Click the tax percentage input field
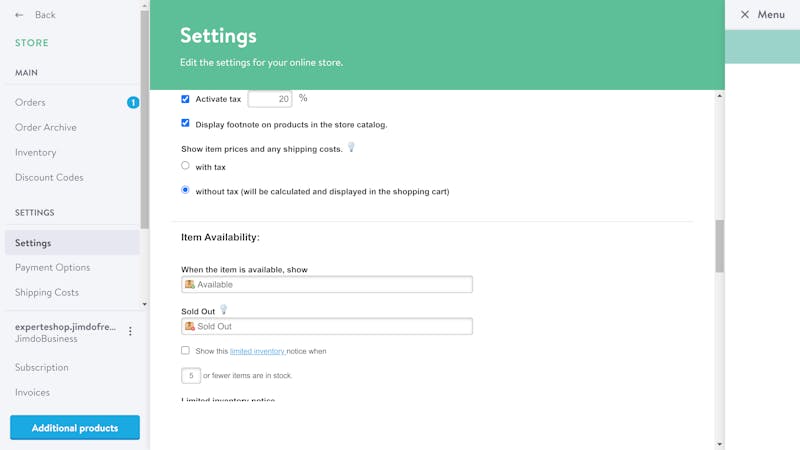 (x=269, y=99)
